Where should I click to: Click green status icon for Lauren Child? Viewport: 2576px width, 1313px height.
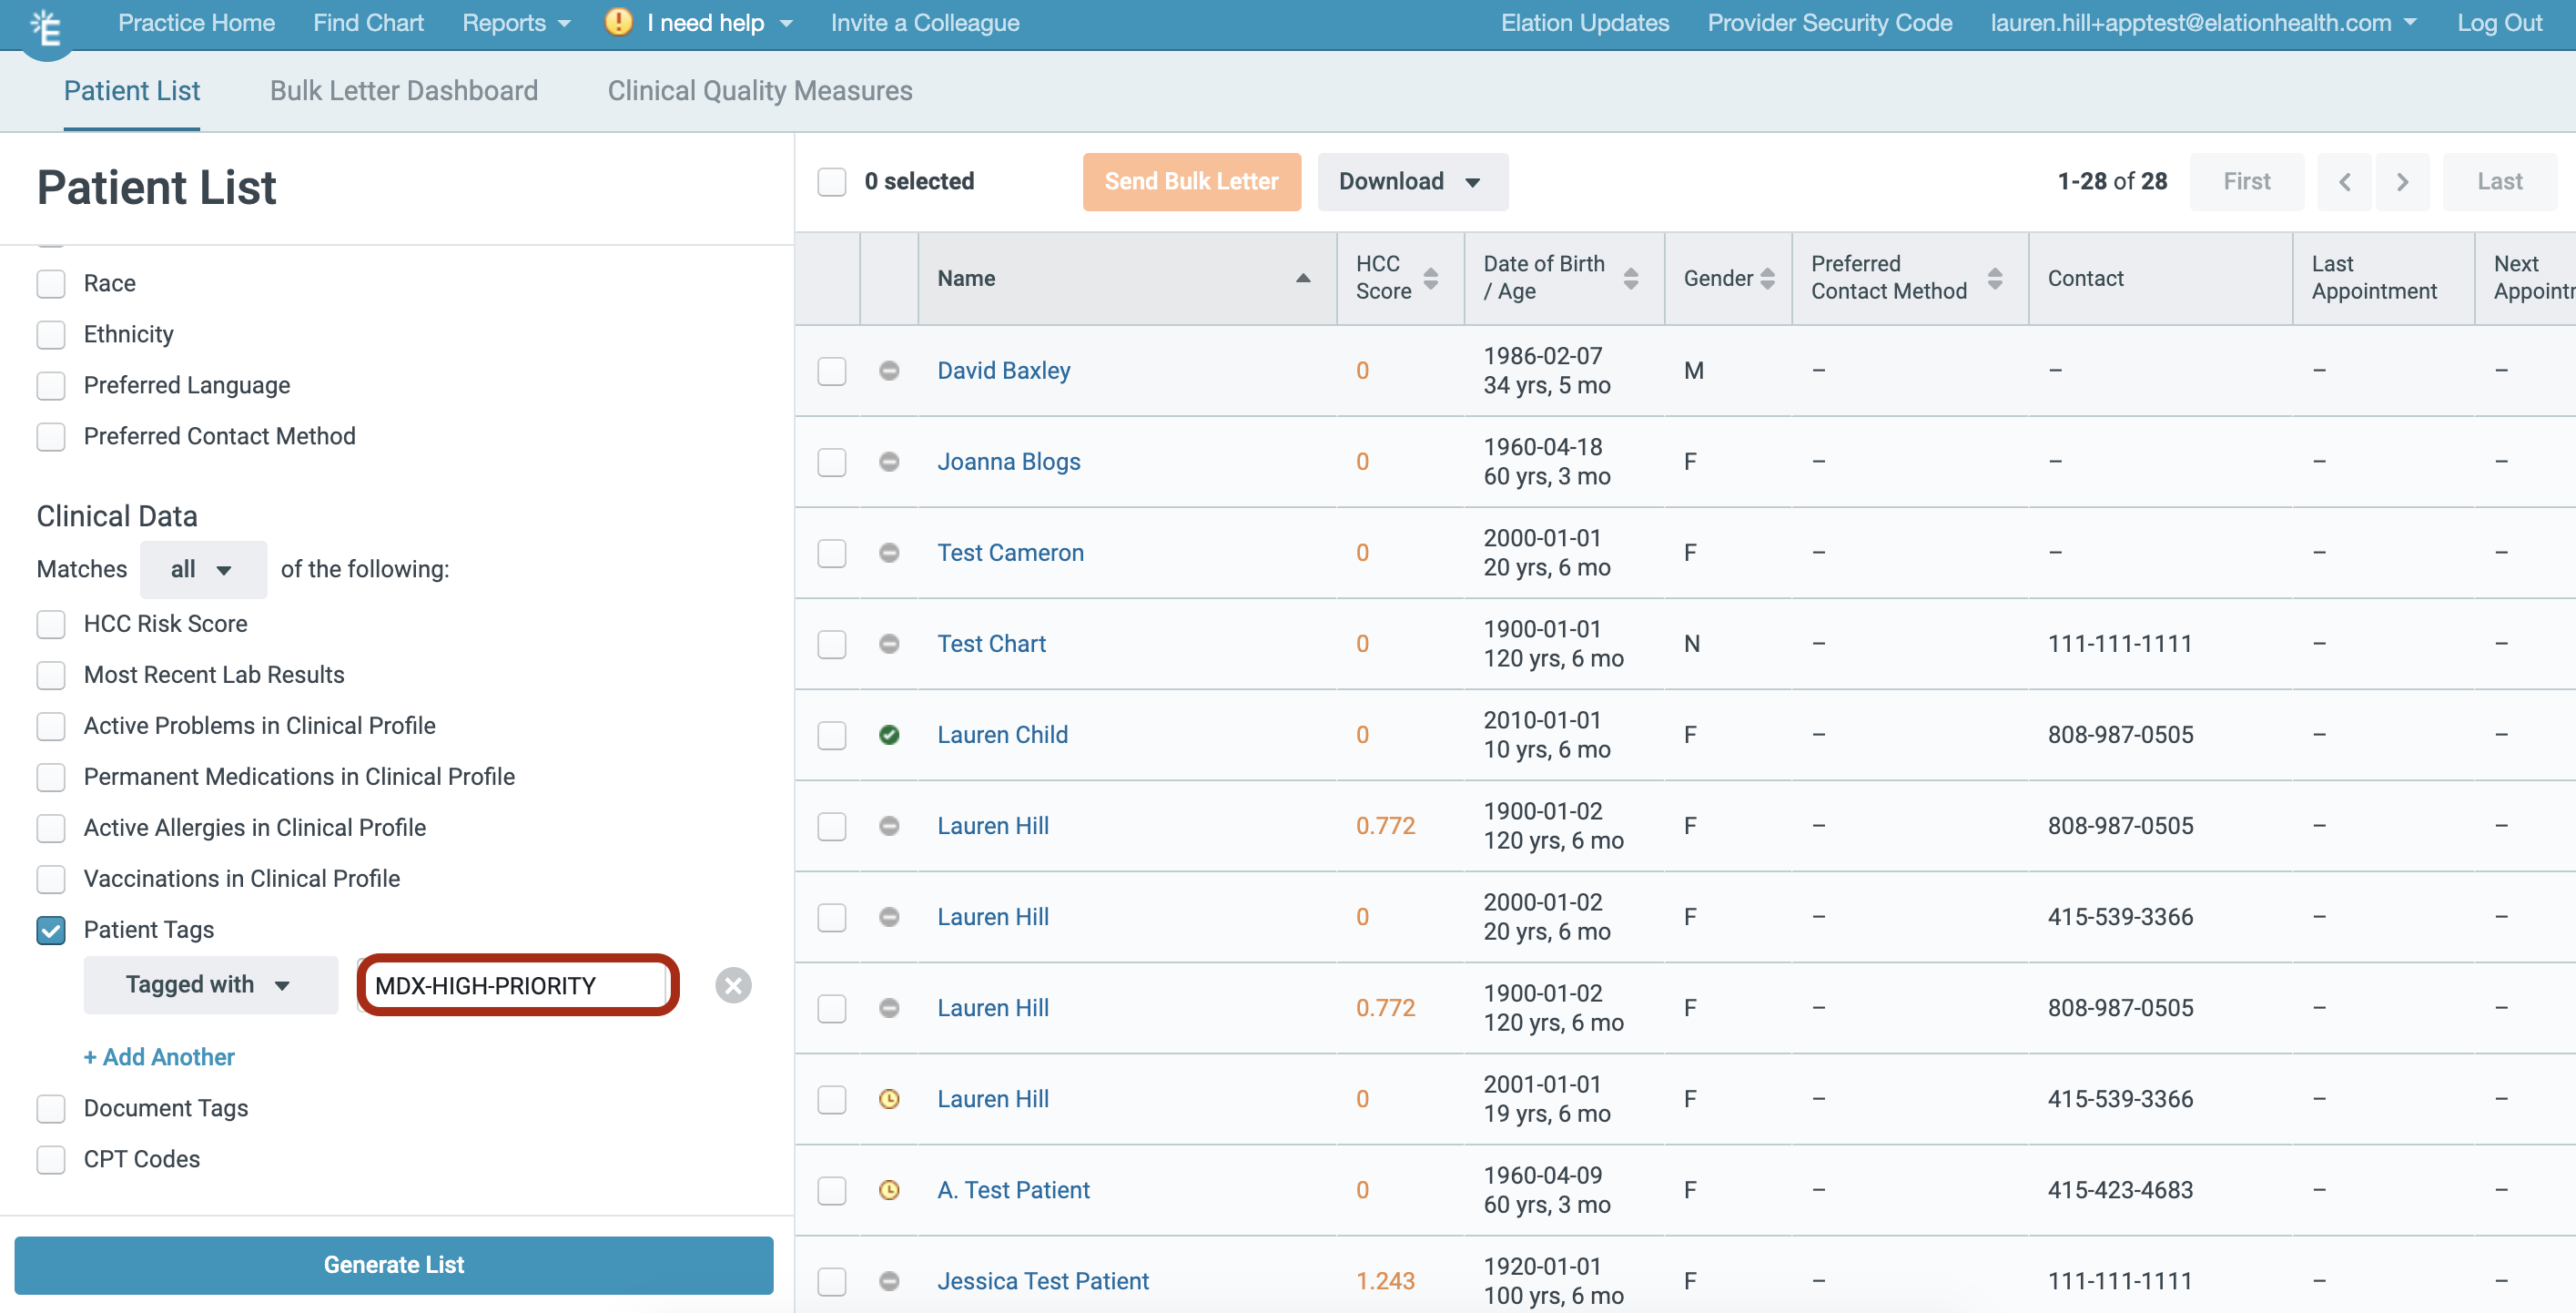pyautogui.click(x=888, y=735)
